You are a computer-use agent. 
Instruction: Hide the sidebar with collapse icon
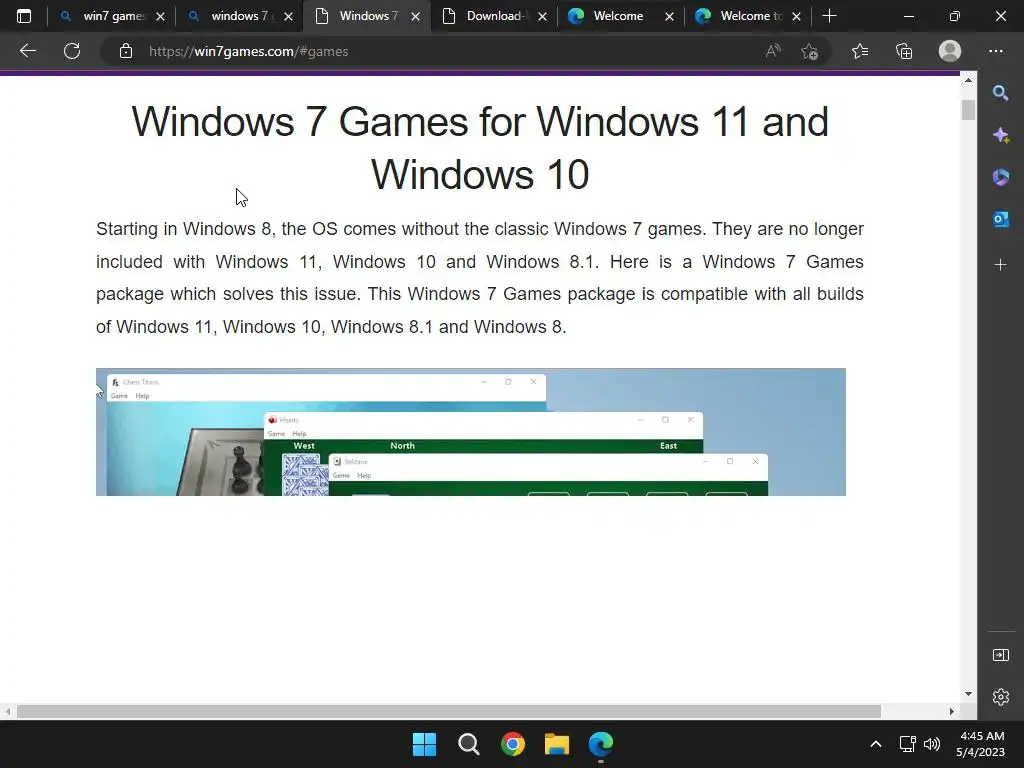pyautogui.click(x=1000, y=655)
